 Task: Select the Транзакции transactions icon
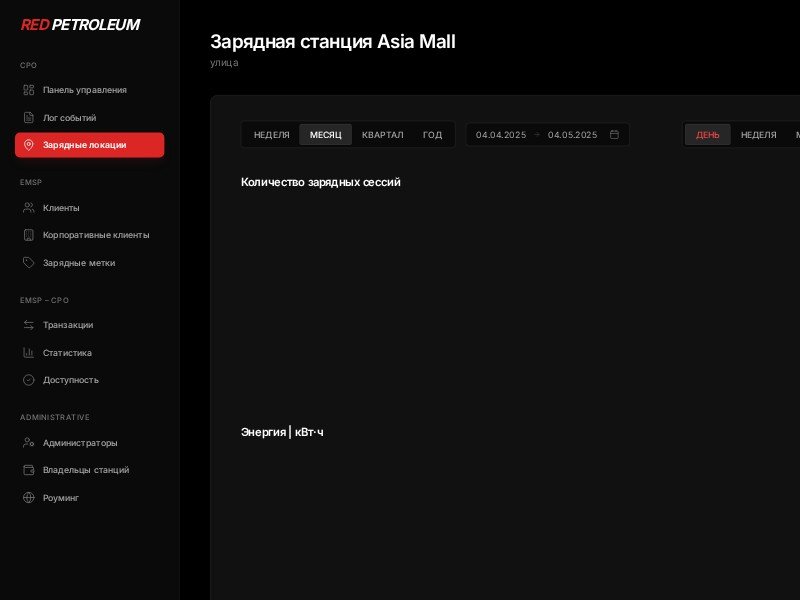(28, 325)
